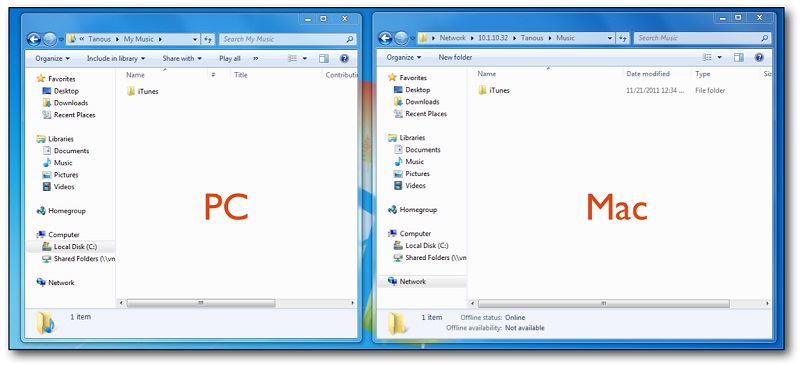800x365 pixels.
Task: Toggle preview pane in Mac window
Action: pyautogui.click(x=739, y=58)
